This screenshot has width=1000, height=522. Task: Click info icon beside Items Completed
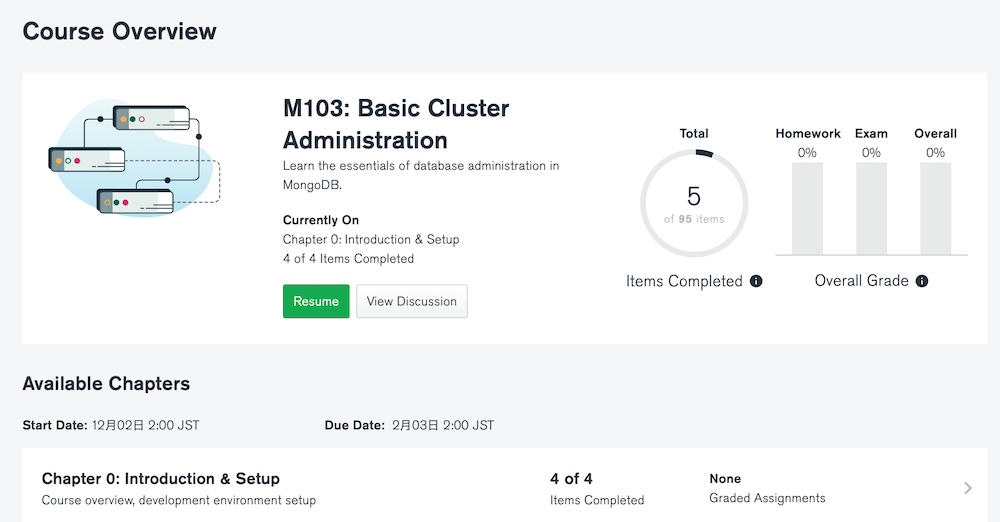tap(756, 281)
